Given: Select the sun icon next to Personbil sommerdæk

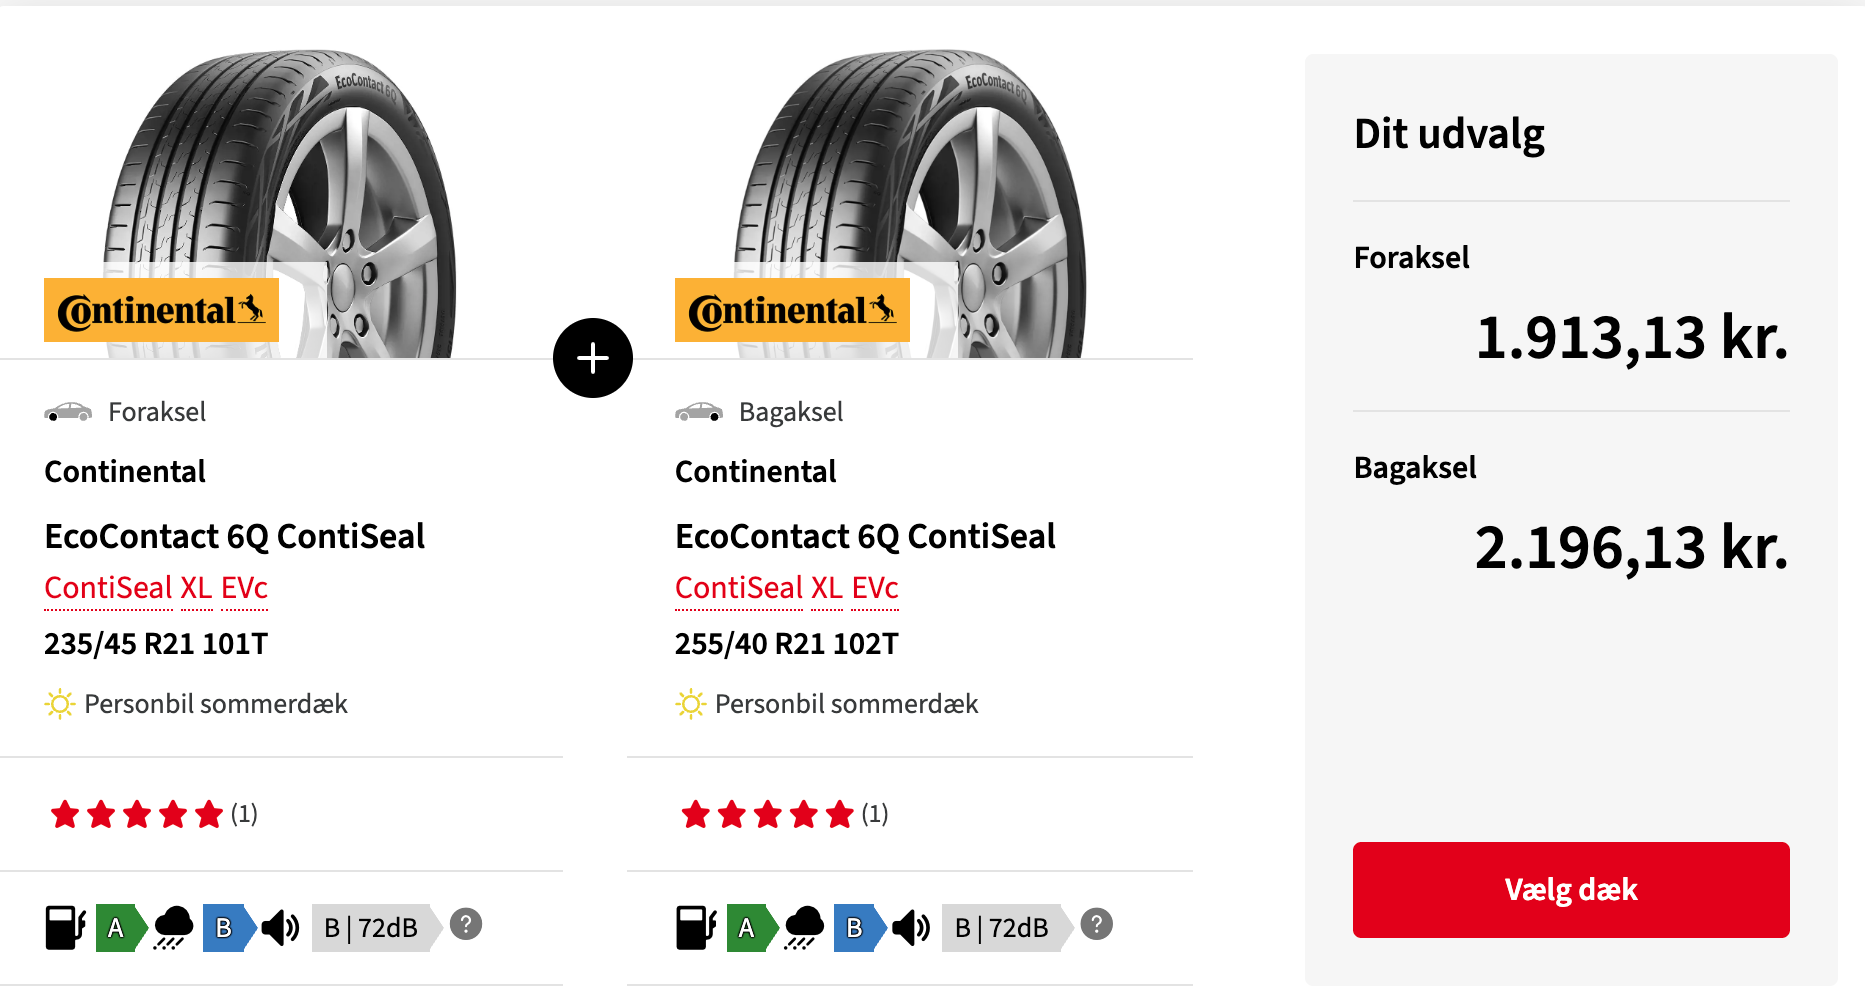Looking at the screenshot, I should pyautogui.click(x=59, y=703).
